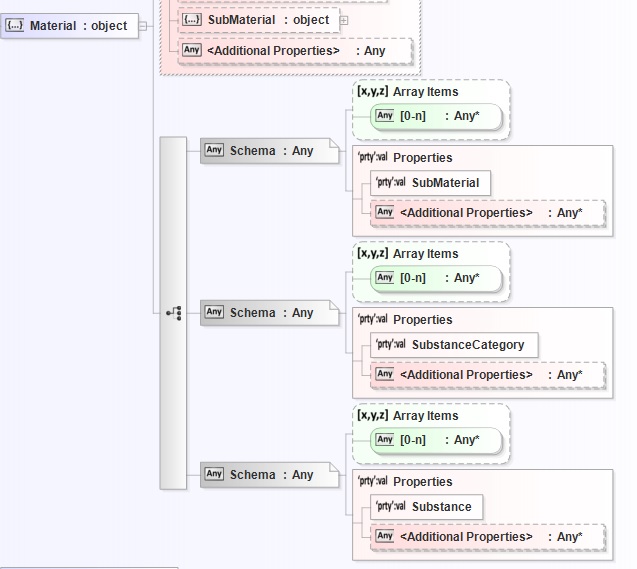Screen dimensions: 637x569
Task: Select the SubMaterial property box under Properties
Action: click(x=430, y=183)
